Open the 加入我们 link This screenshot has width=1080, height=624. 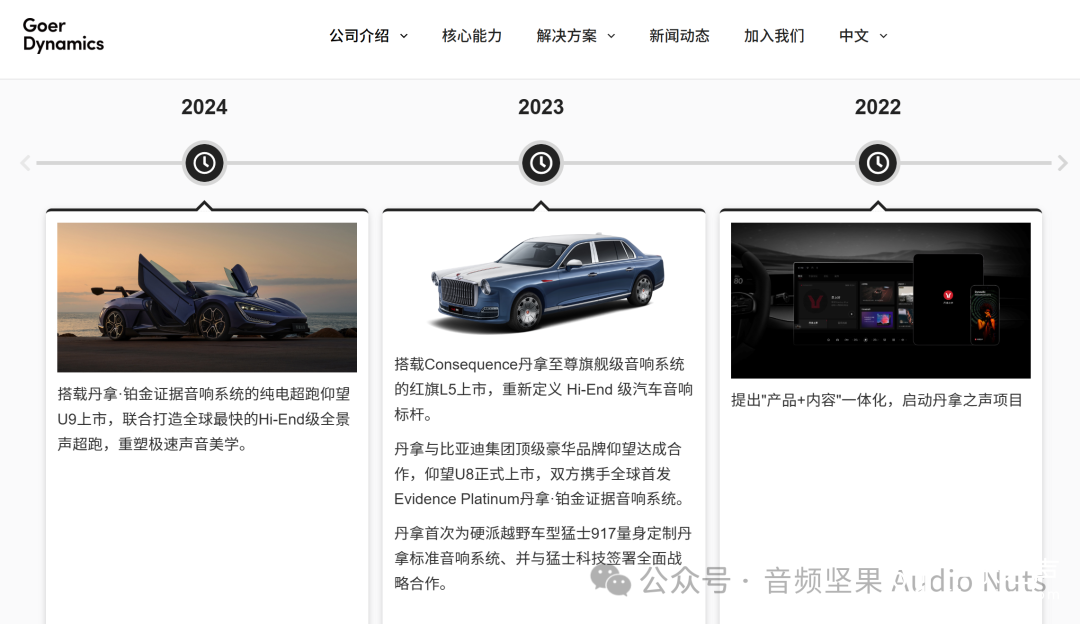pyautogui.click(x=774, y=36)
